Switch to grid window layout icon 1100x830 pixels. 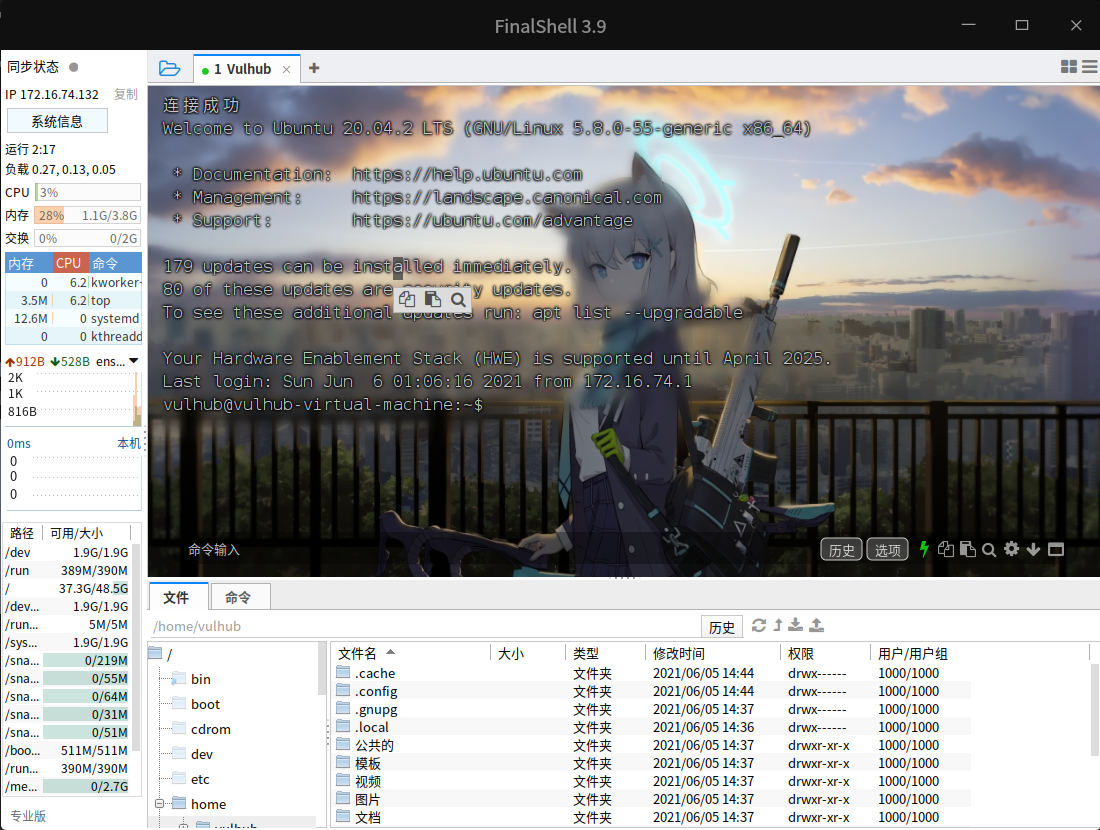coord(1068,67)
